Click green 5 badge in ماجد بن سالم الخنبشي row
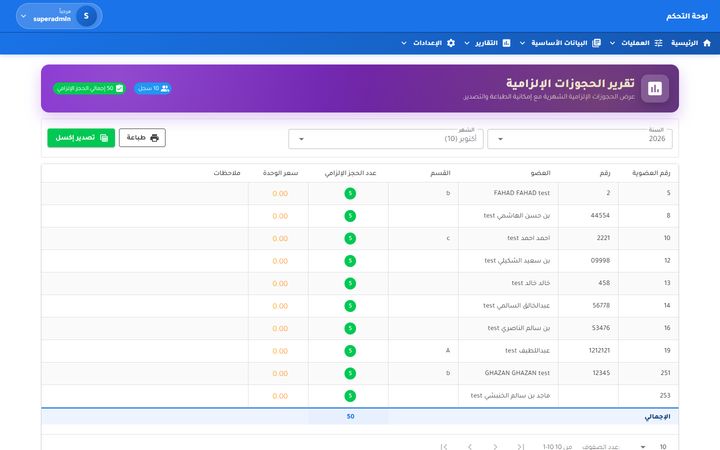The width and height of the screenshot is (720, 450). pos(350,396)
